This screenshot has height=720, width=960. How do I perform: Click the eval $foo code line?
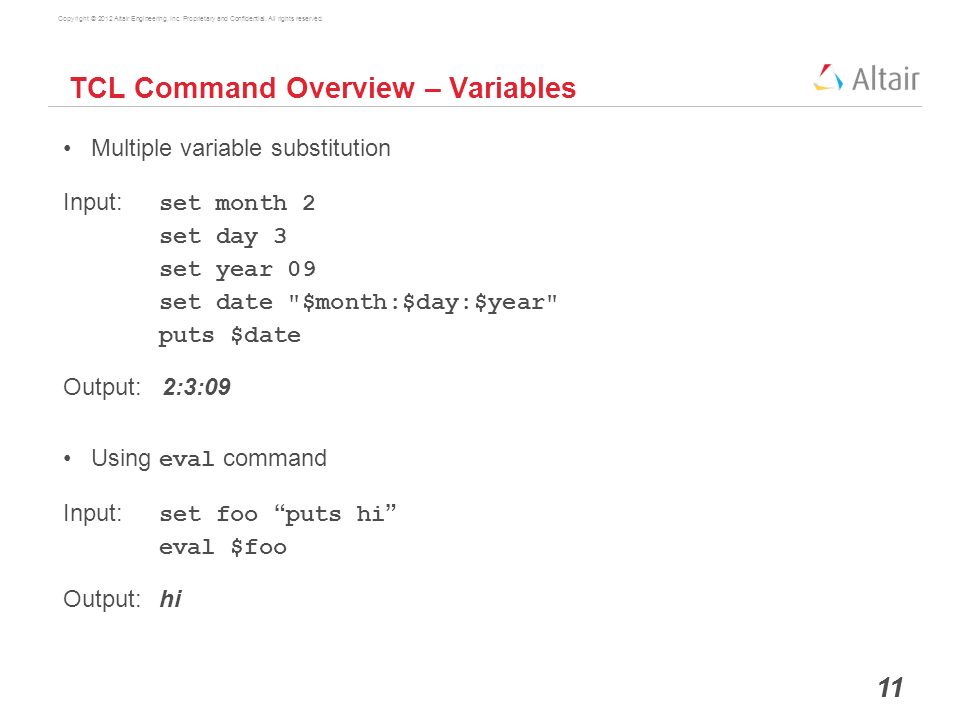coord(223,547)
